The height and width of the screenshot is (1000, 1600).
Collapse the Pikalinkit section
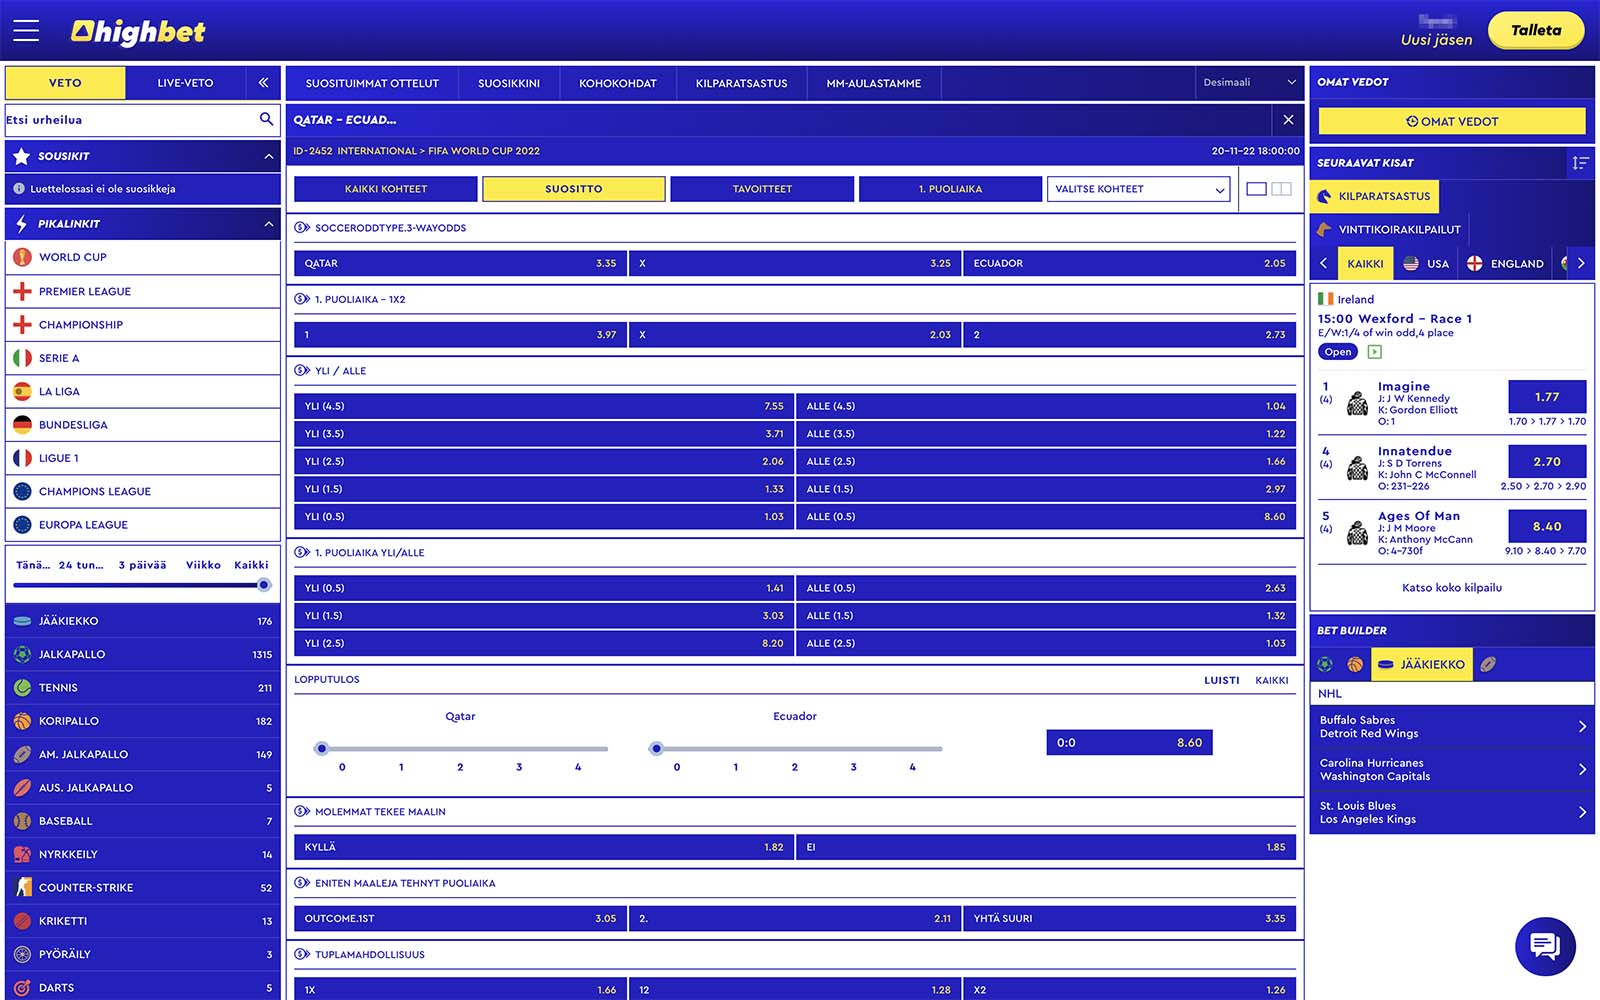pos(268,224)
